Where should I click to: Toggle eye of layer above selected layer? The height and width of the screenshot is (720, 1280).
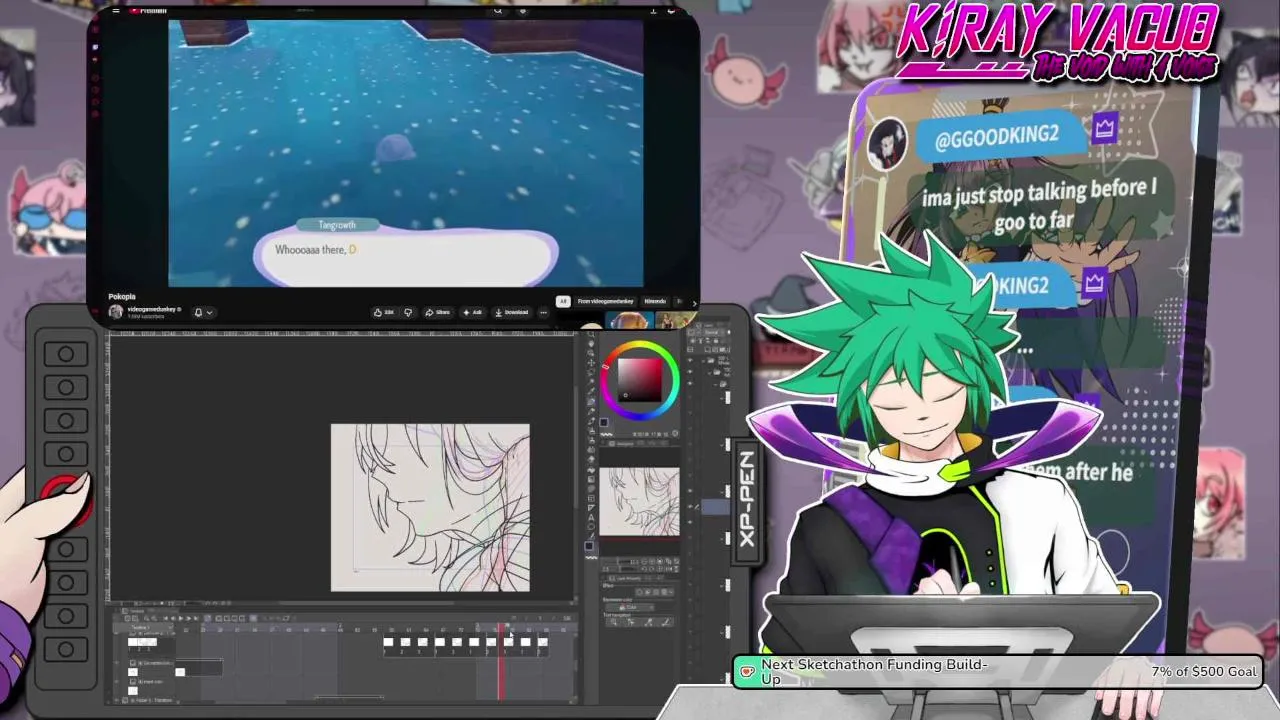pos(690,490)
